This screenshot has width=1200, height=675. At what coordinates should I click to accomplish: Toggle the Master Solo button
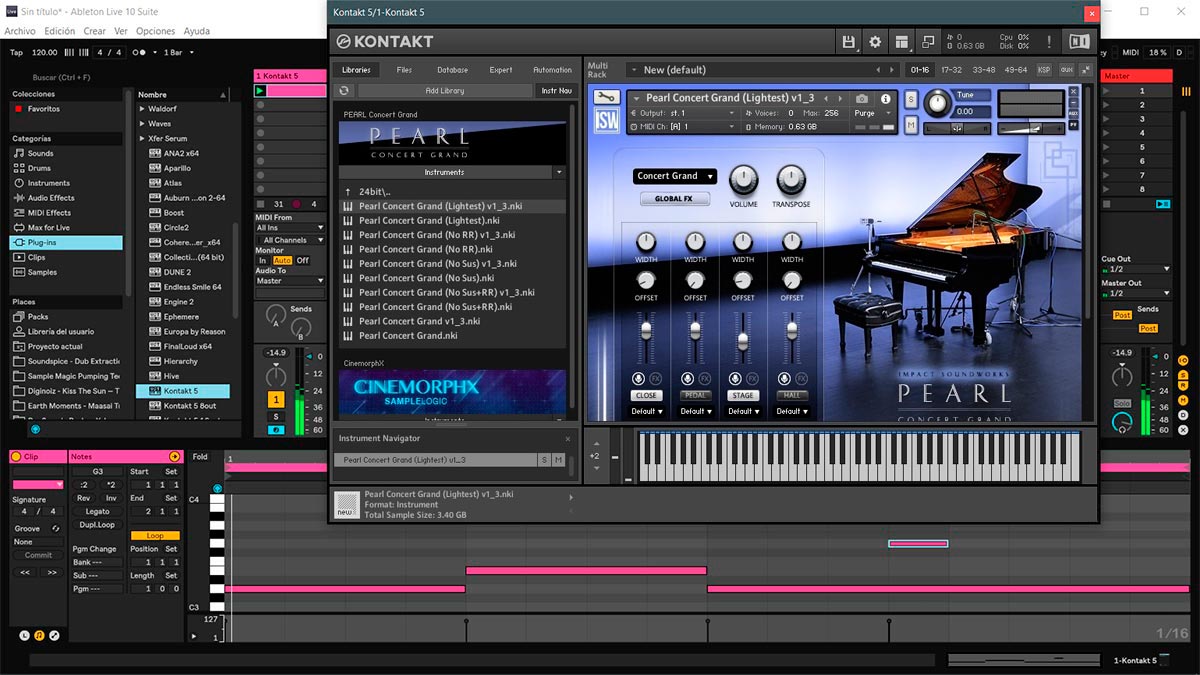tap(1121, 403)
